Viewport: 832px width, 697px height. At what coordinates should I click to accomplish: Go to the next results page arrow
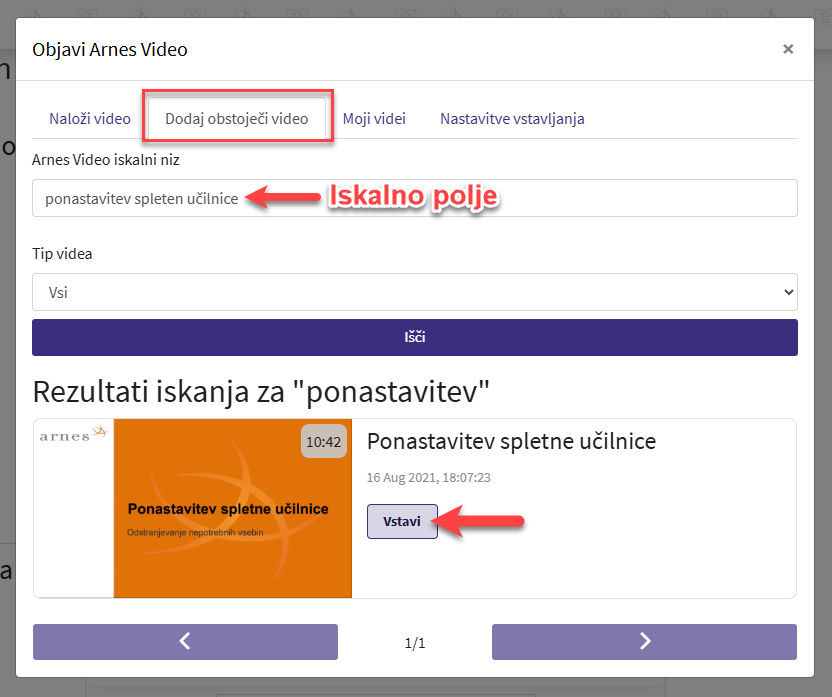(x=644, y=642)
